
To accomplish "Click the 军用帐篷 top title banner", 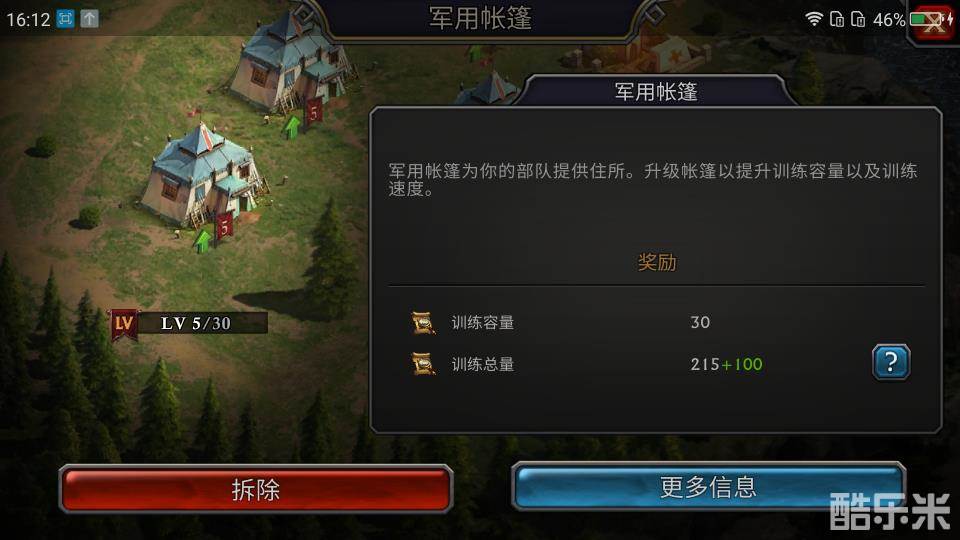I will tap(480, 18).
